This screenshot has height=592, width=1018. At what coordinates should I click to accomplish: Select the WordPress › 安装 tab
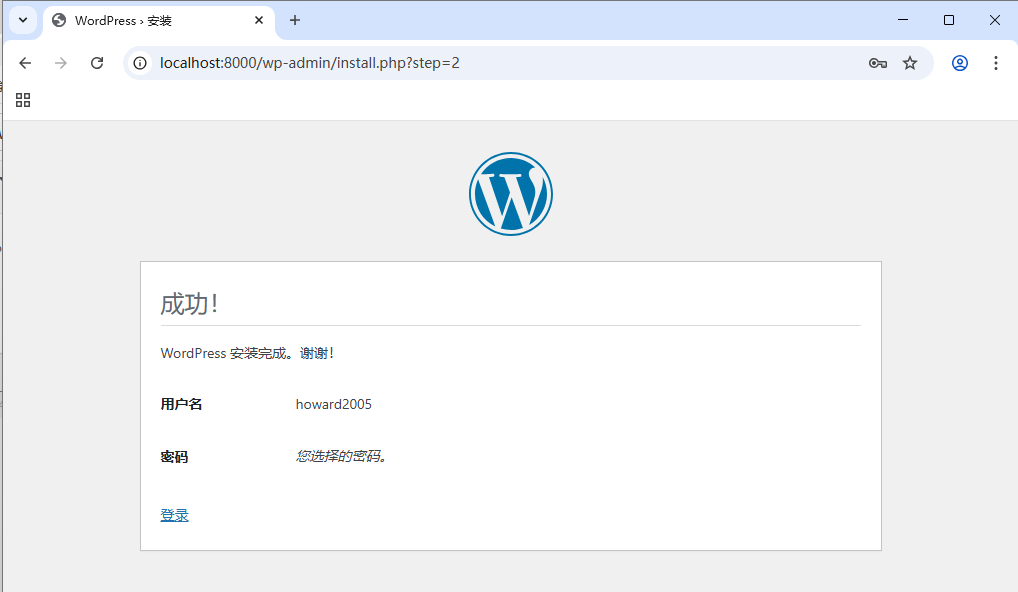click(159, 20)
